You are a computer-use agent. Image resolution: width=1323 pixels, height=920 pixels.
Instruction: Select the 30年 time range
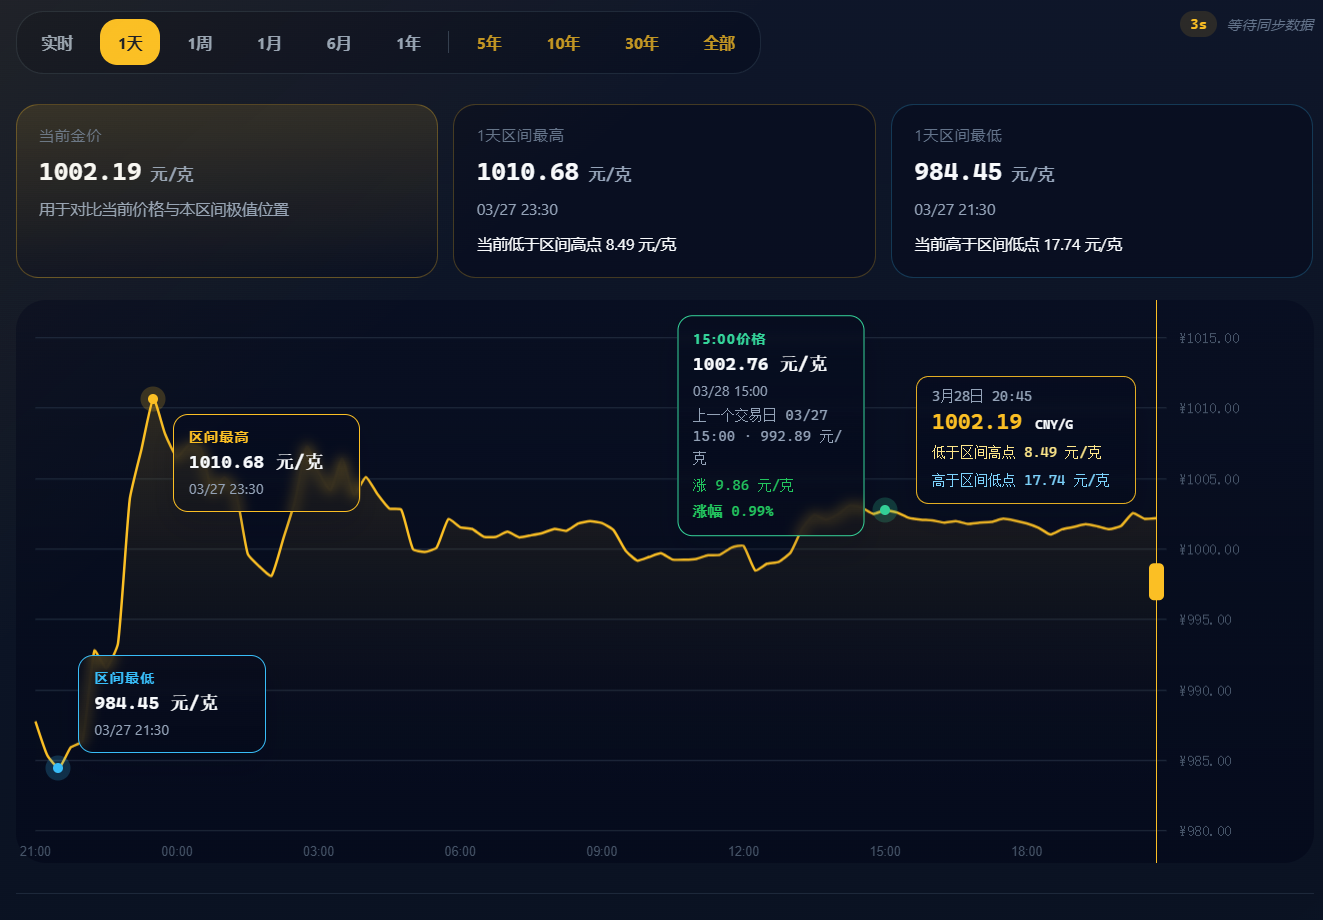click(x=642, y=43)
